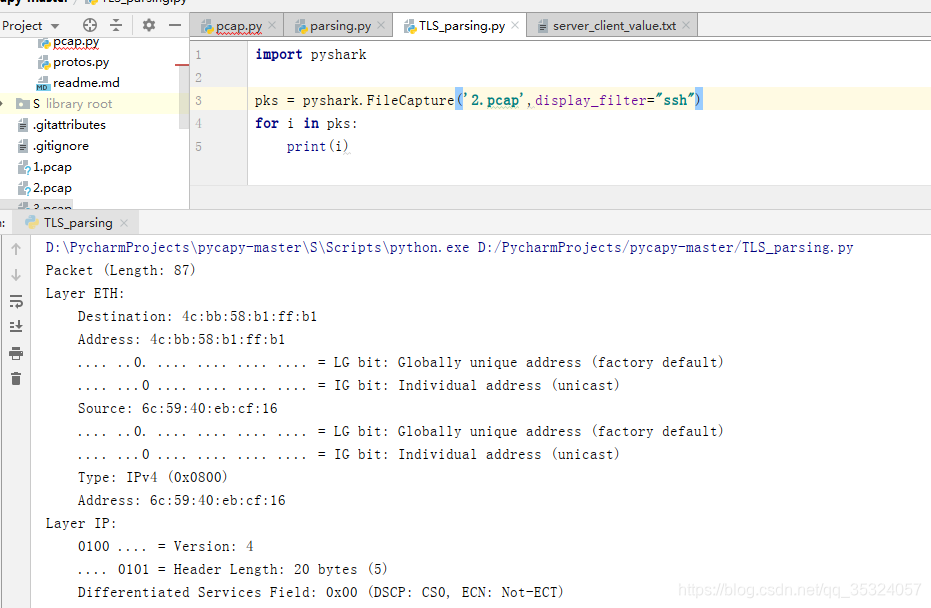Click the 'for i in pks:' line
The width and height of the screenshot is (931, 608).
[x=306, y=124]
